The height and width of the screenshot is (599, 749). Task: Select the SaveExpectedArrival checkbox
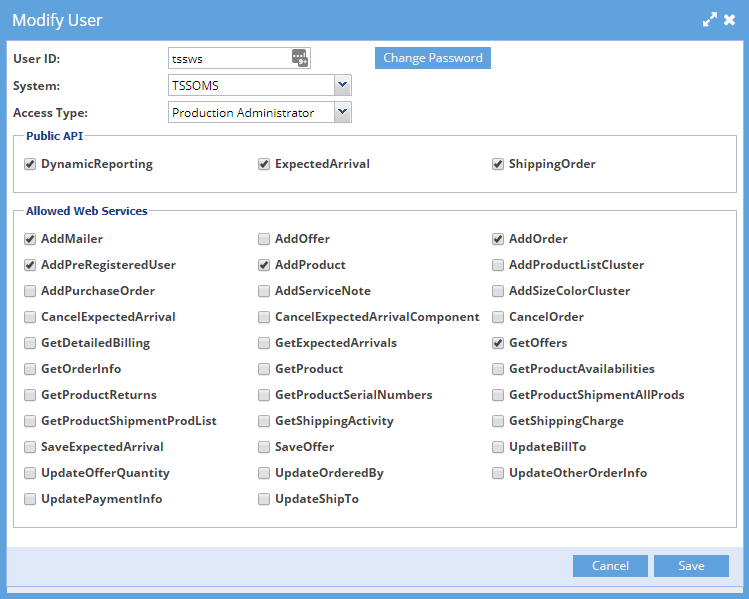click(x=30, y=447)
